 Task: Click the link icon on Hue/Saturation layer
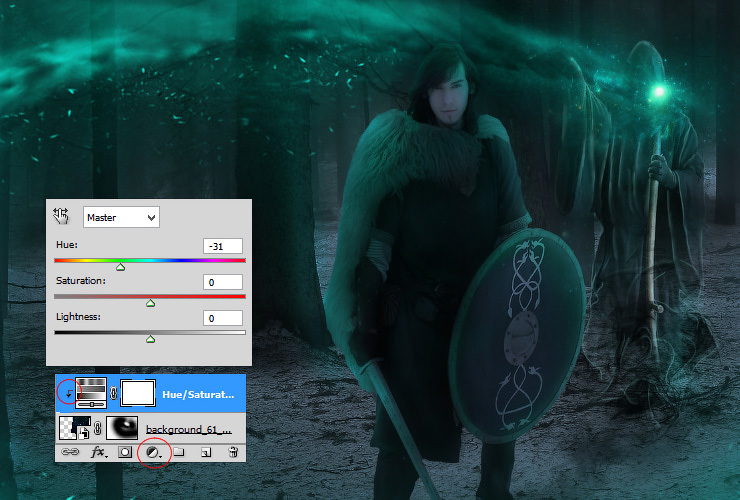pyautogui.click(x=113, y=393)
